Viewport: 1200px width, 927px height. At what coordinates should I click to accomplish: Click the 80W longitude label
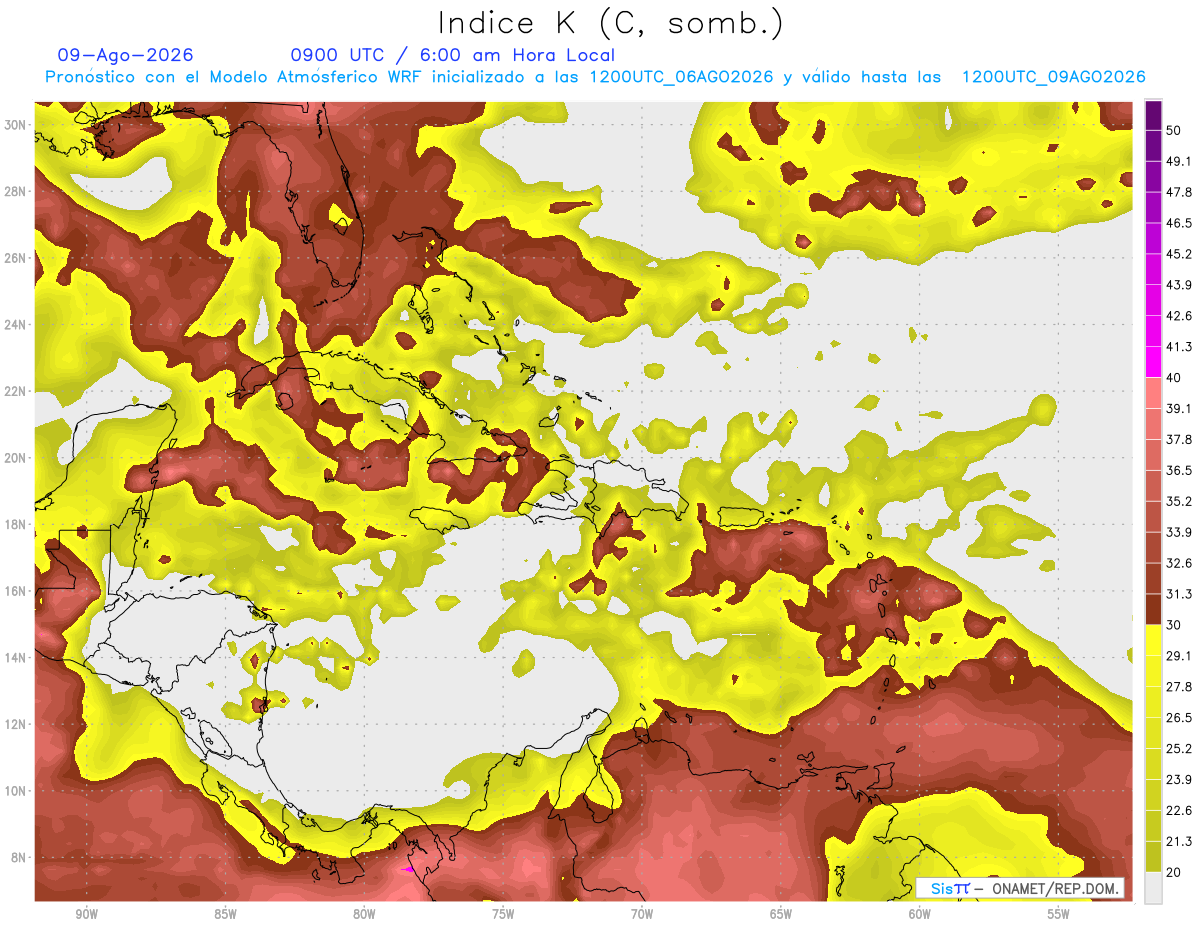pos(364,914)
